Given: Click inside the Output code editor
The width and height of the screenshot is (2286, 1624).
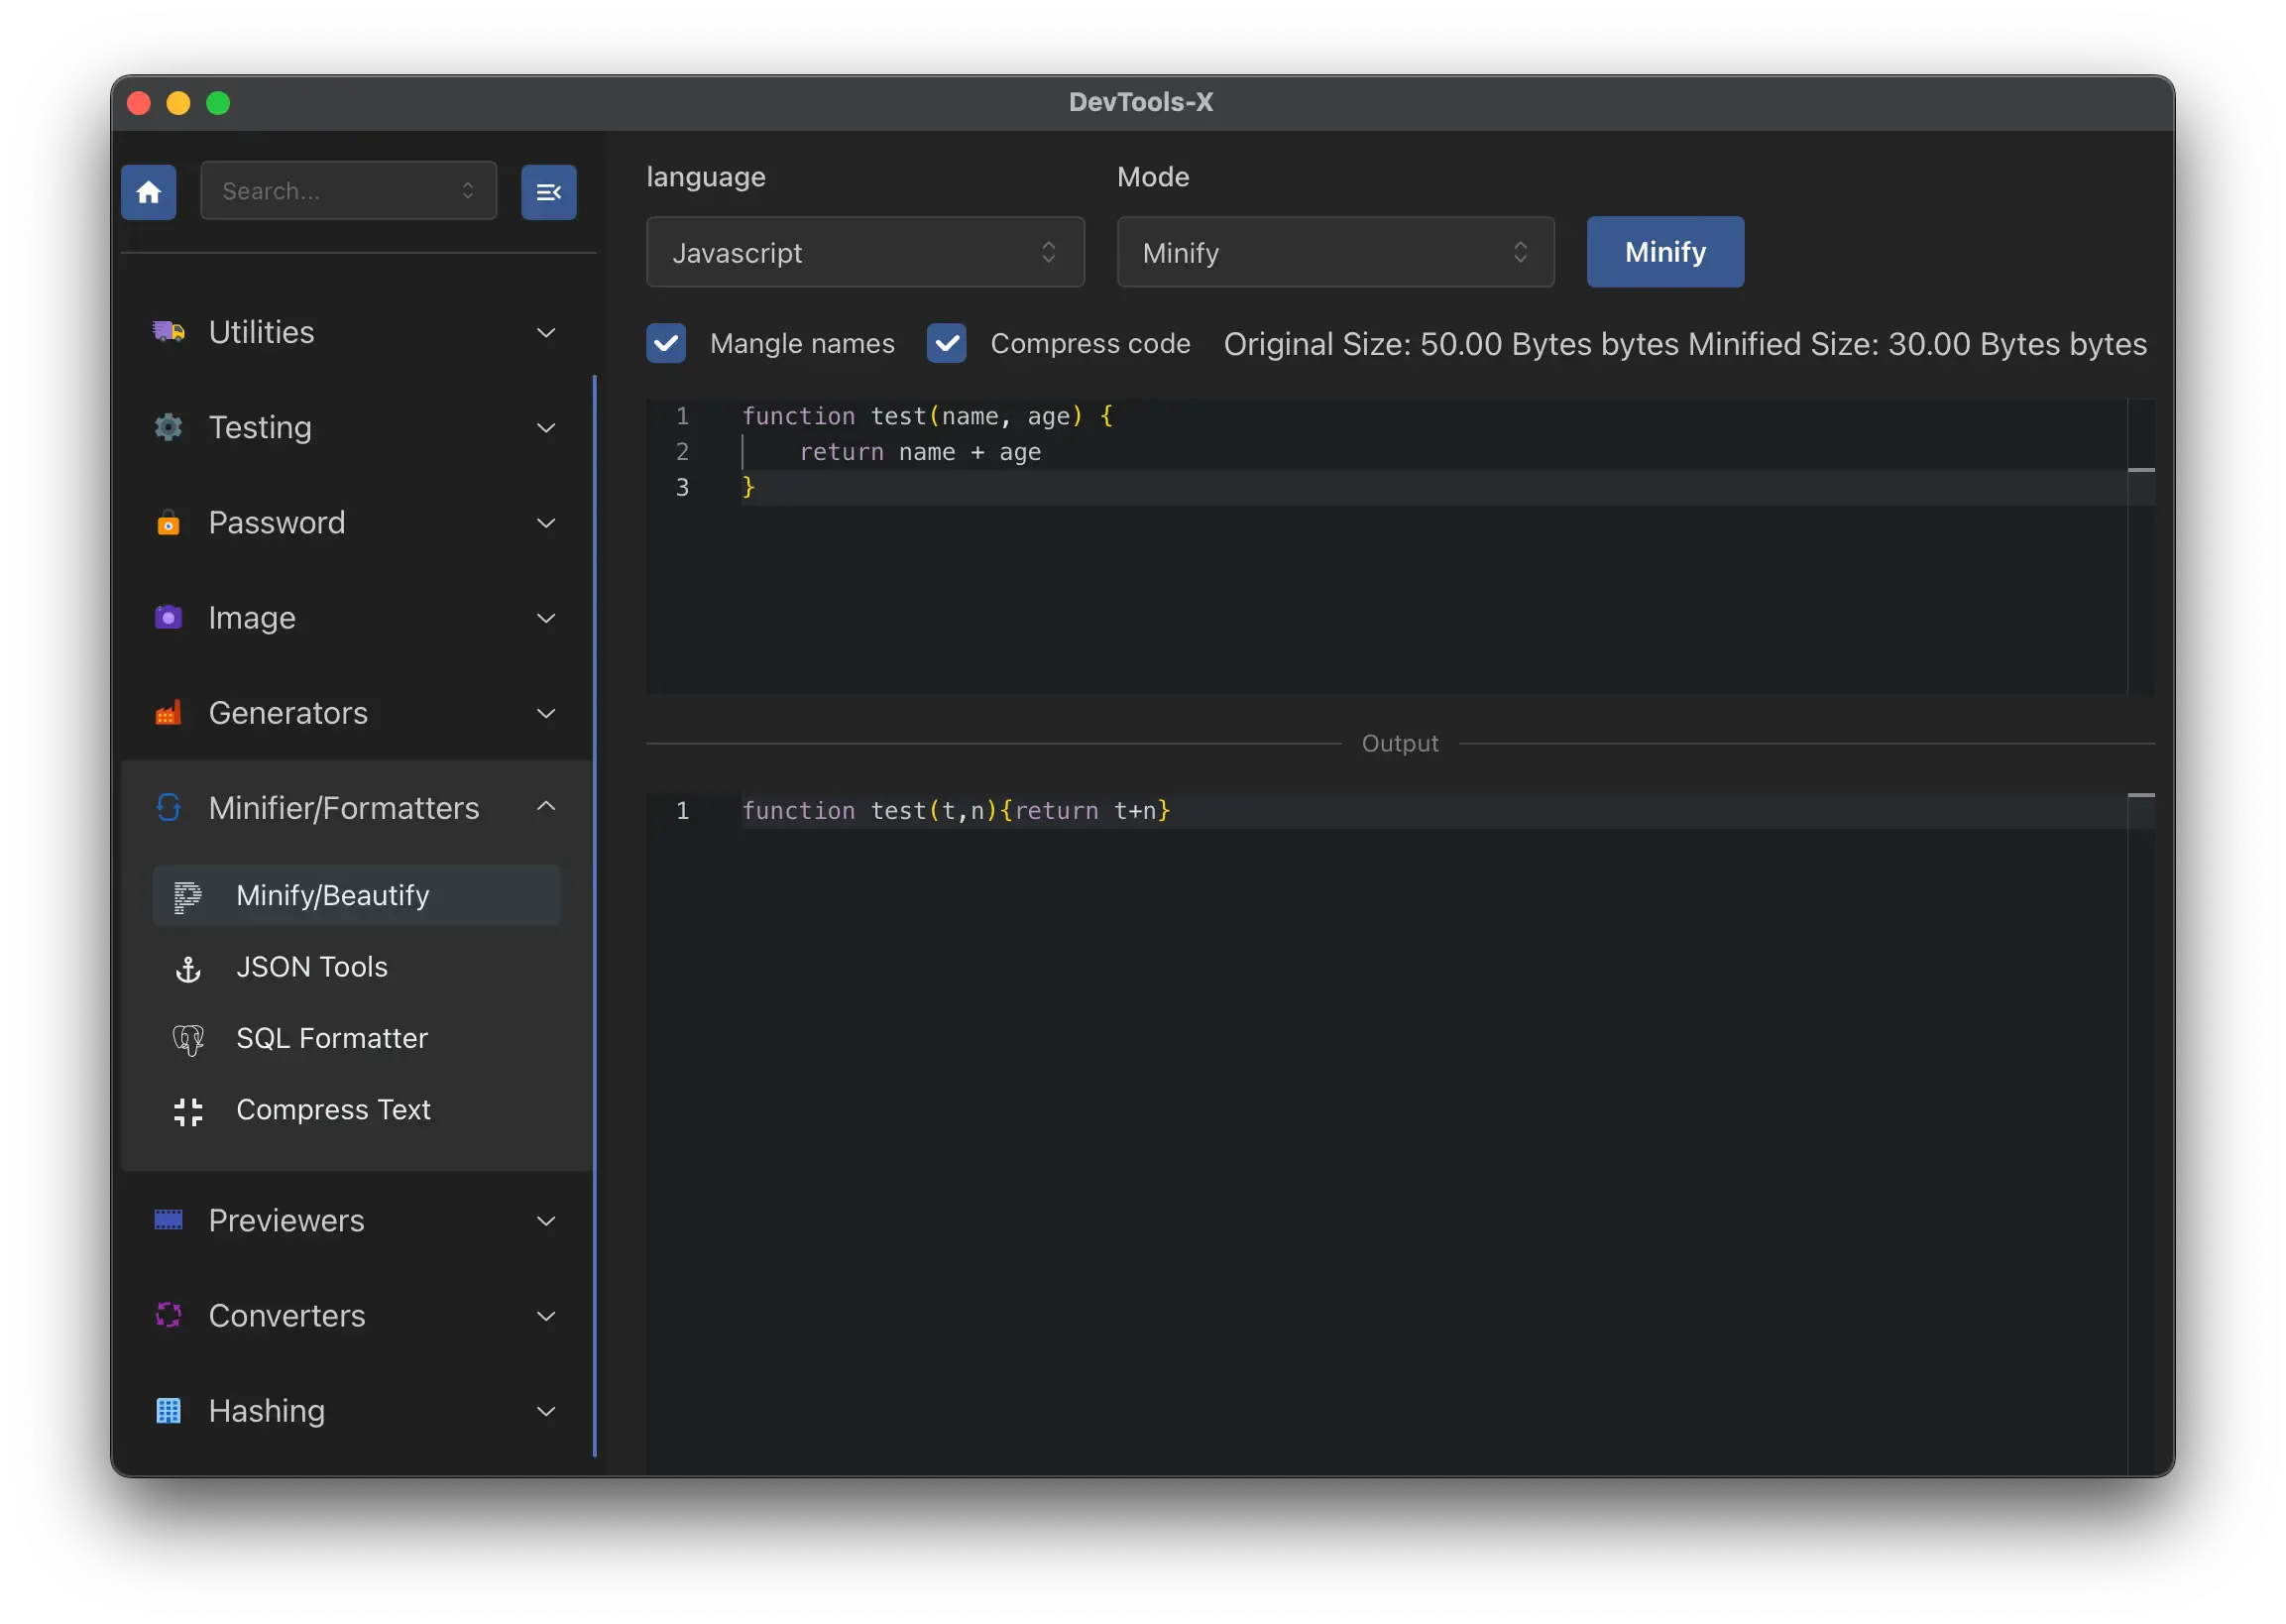Looking at the screenshot, I should pos(1385,1130).
